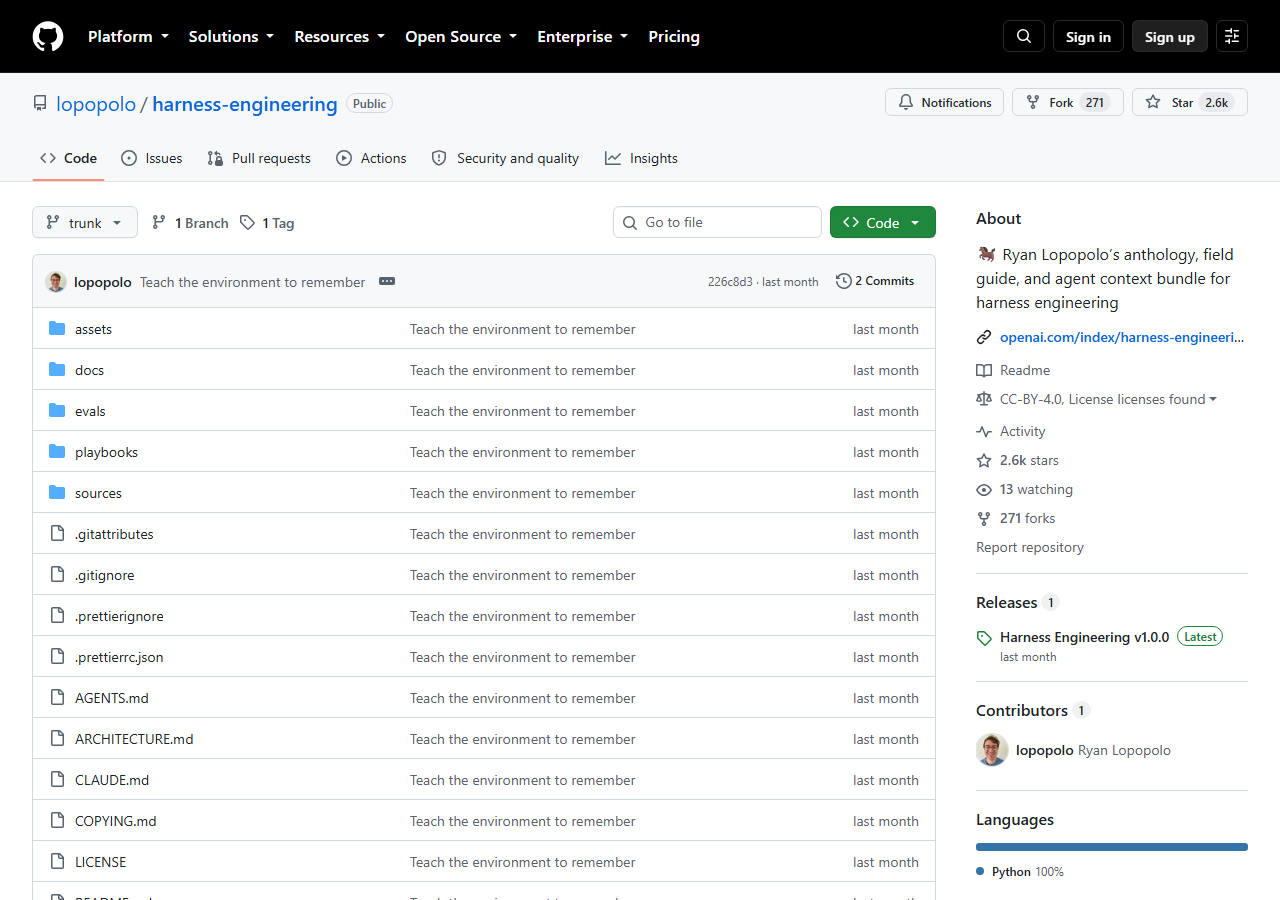Open the COPYING.md file
Screen dimensions: 1280x900
coord(116,821)
